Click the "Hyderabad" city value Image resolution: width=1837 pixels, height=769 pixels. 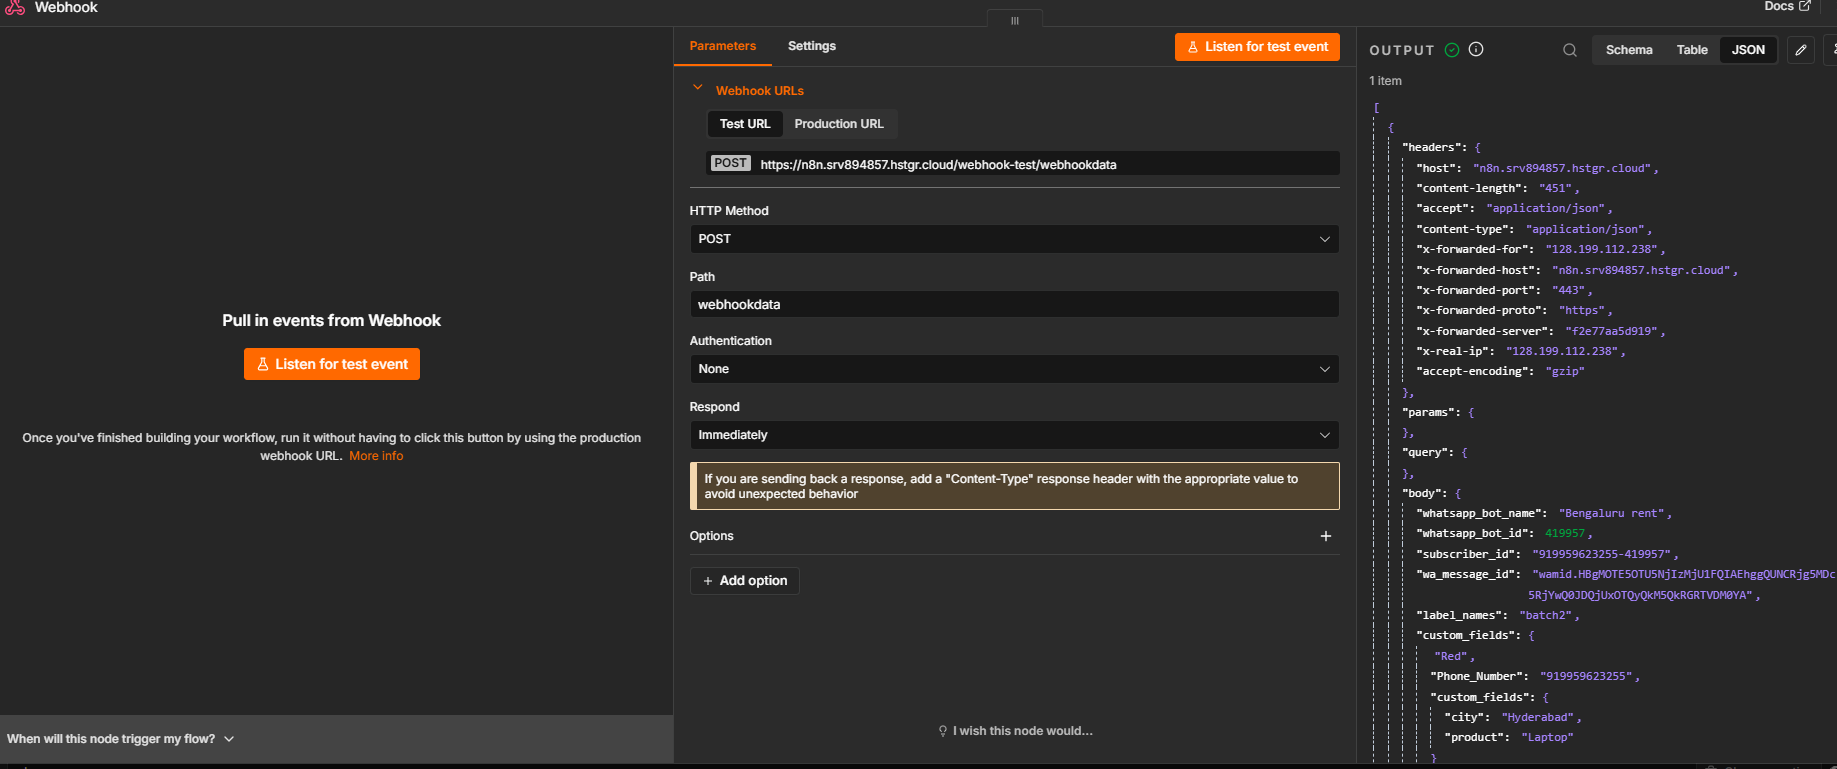point(1538,718)
